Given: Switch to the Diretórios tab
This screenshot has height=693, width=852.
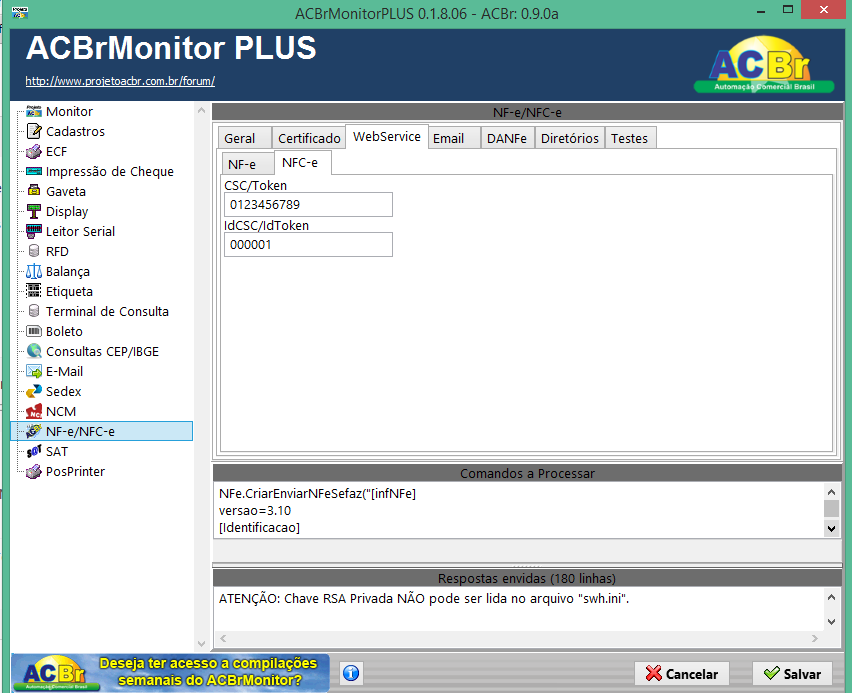Looking at the screenshot, I should tap(569, 138).
